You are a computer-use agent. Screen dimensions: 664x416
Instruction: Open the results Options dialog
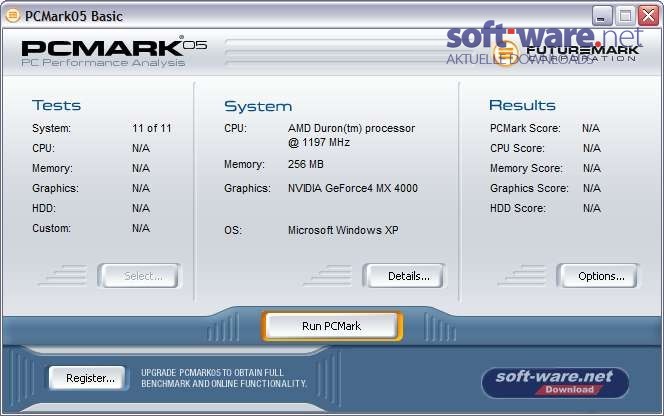[598, 276]
